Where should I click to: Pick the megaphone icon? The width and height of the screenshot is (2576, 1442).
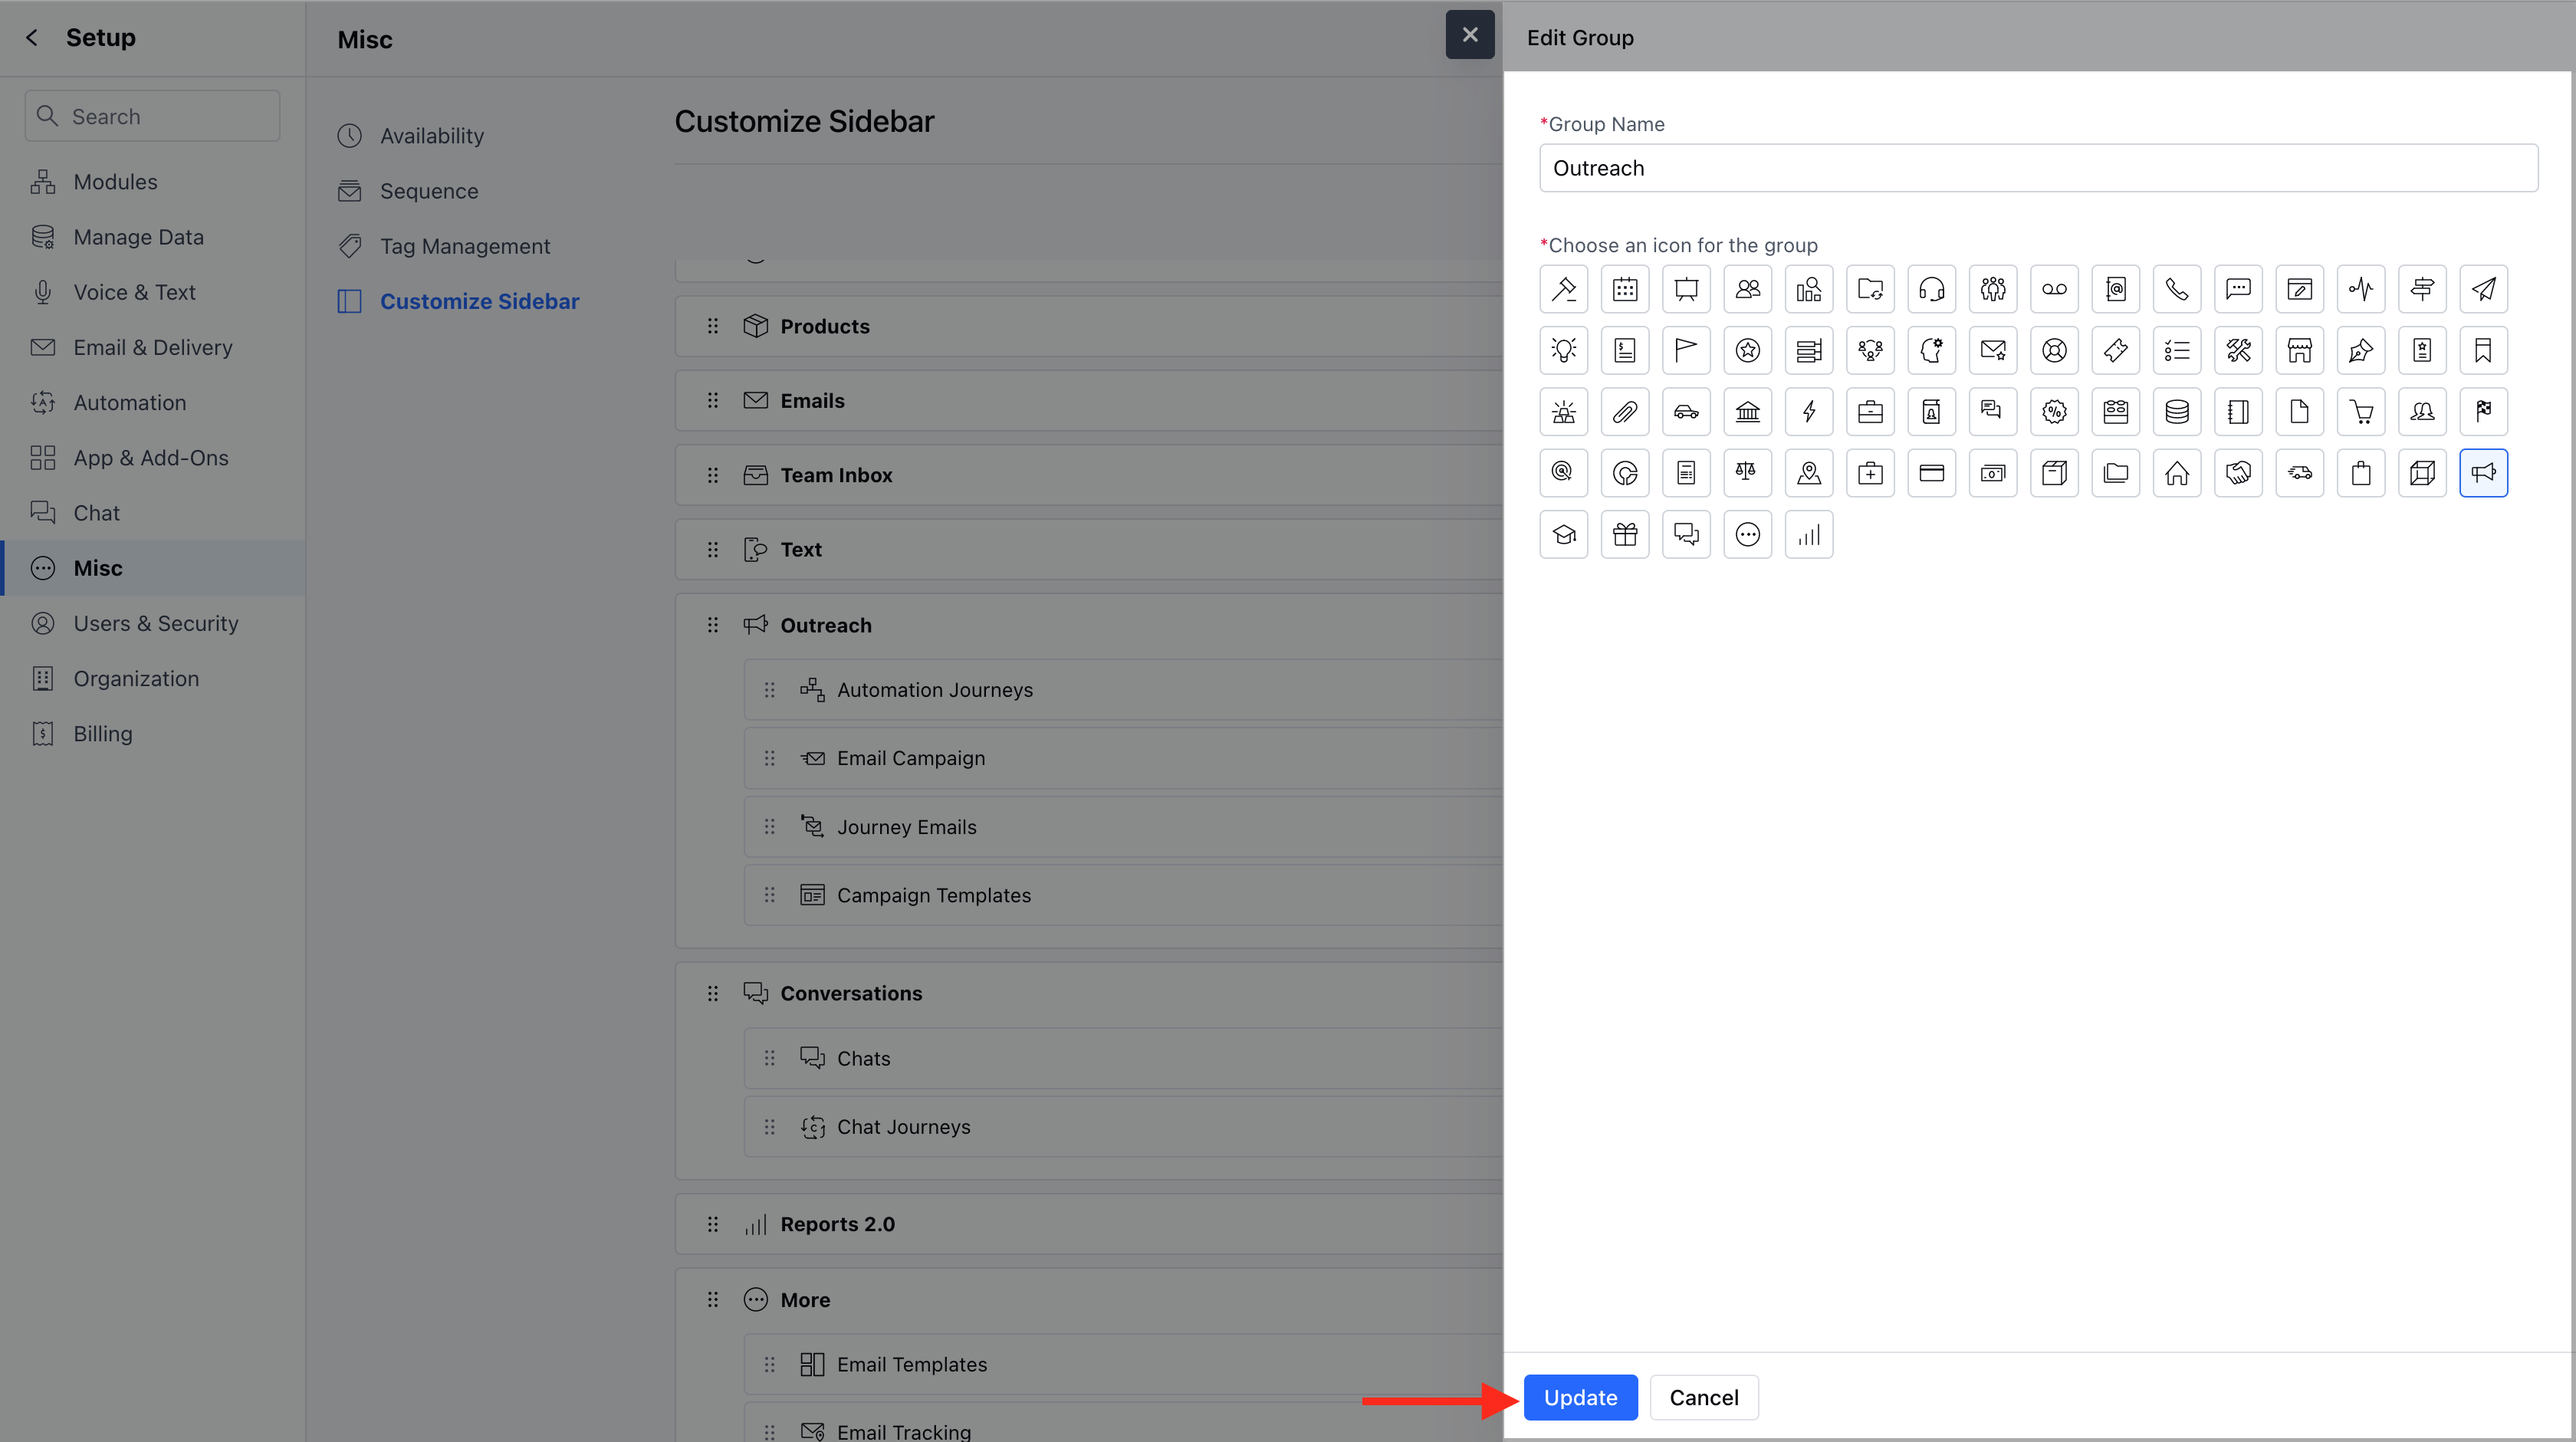(x=2483, y=473)
